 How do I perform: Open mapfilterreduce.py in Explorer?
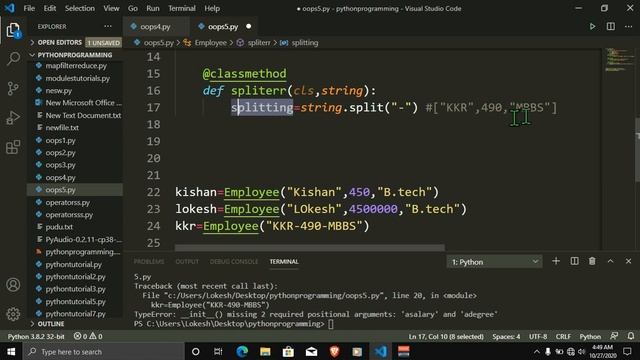click(x=75, y=65)
